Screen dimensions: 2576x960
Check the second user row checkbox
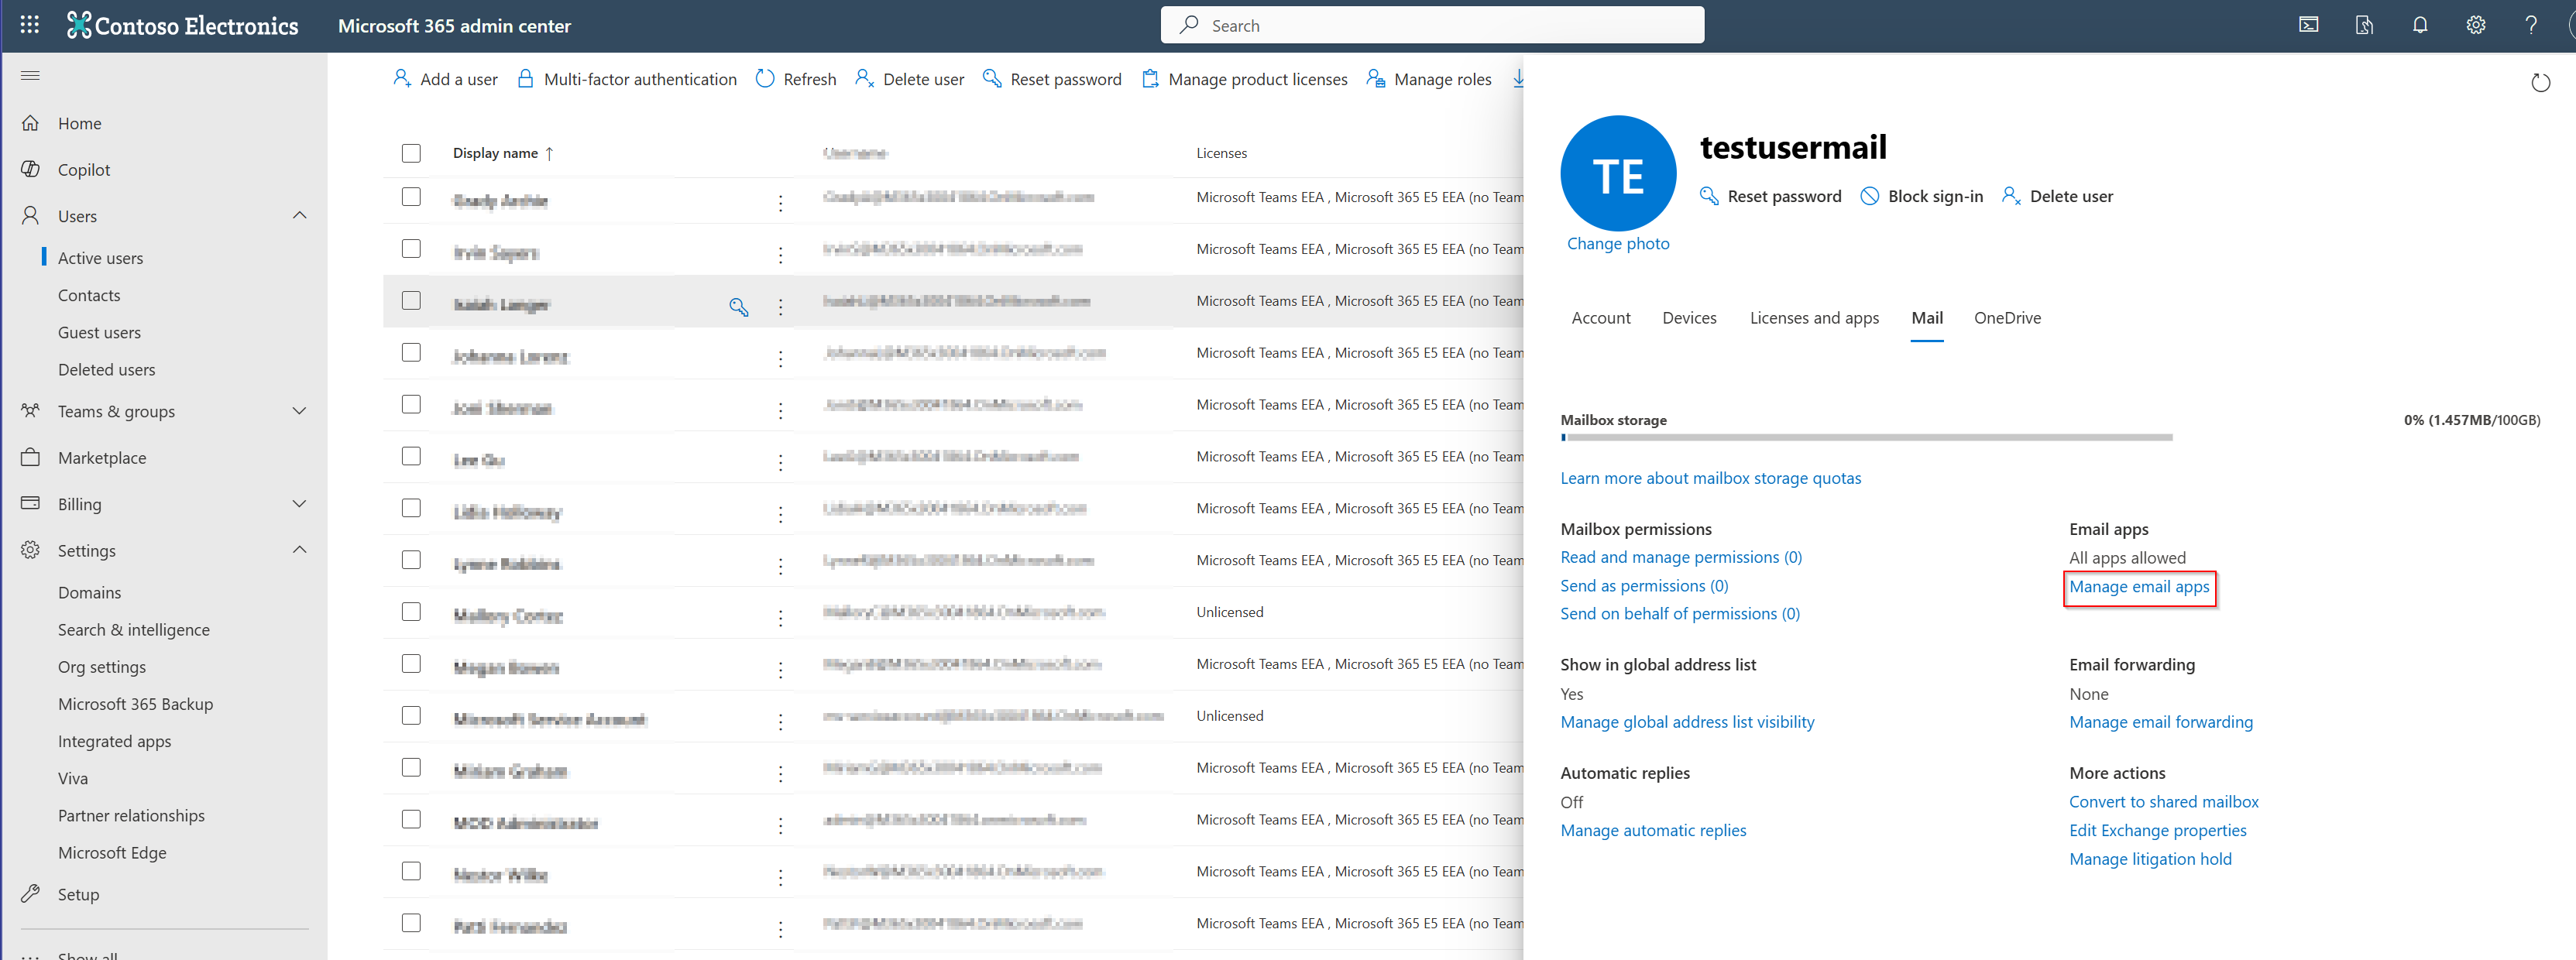(x=411, y=249)
